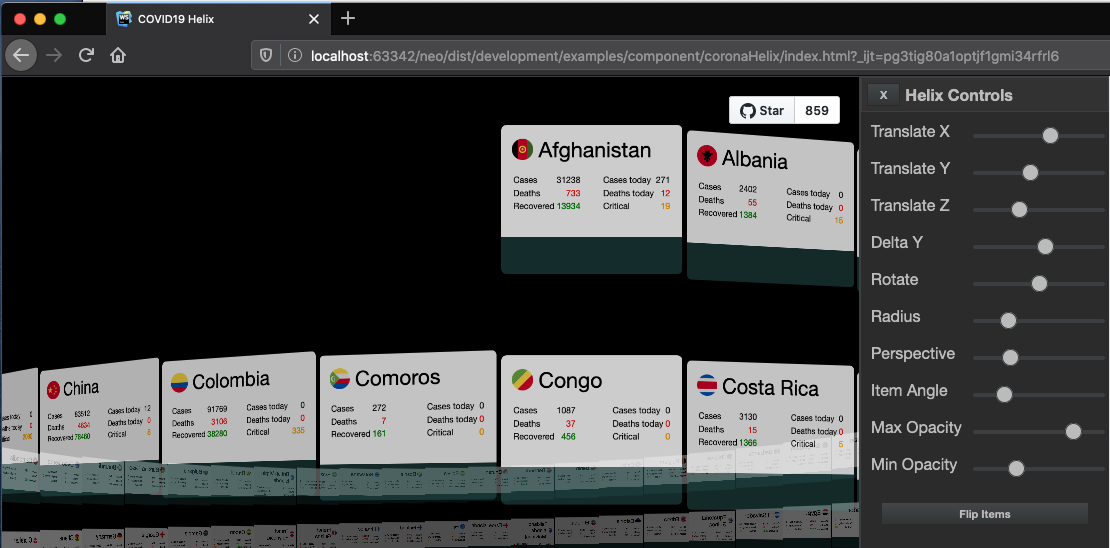The image size is (1110, 548).
Task: Click the GitHub Star button
Action: [x=762, y=110]
